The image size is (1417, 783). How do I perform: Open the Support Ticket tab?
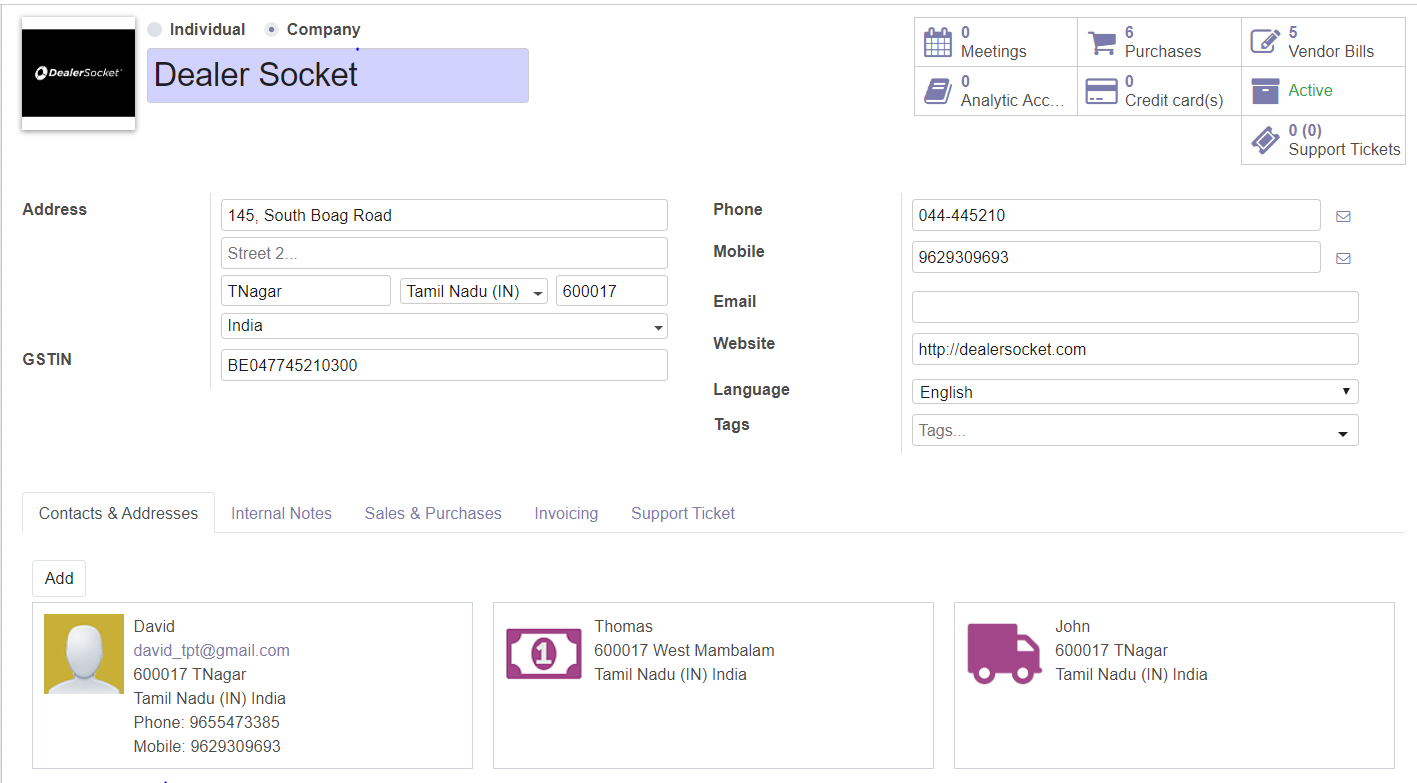click(683, 513)
